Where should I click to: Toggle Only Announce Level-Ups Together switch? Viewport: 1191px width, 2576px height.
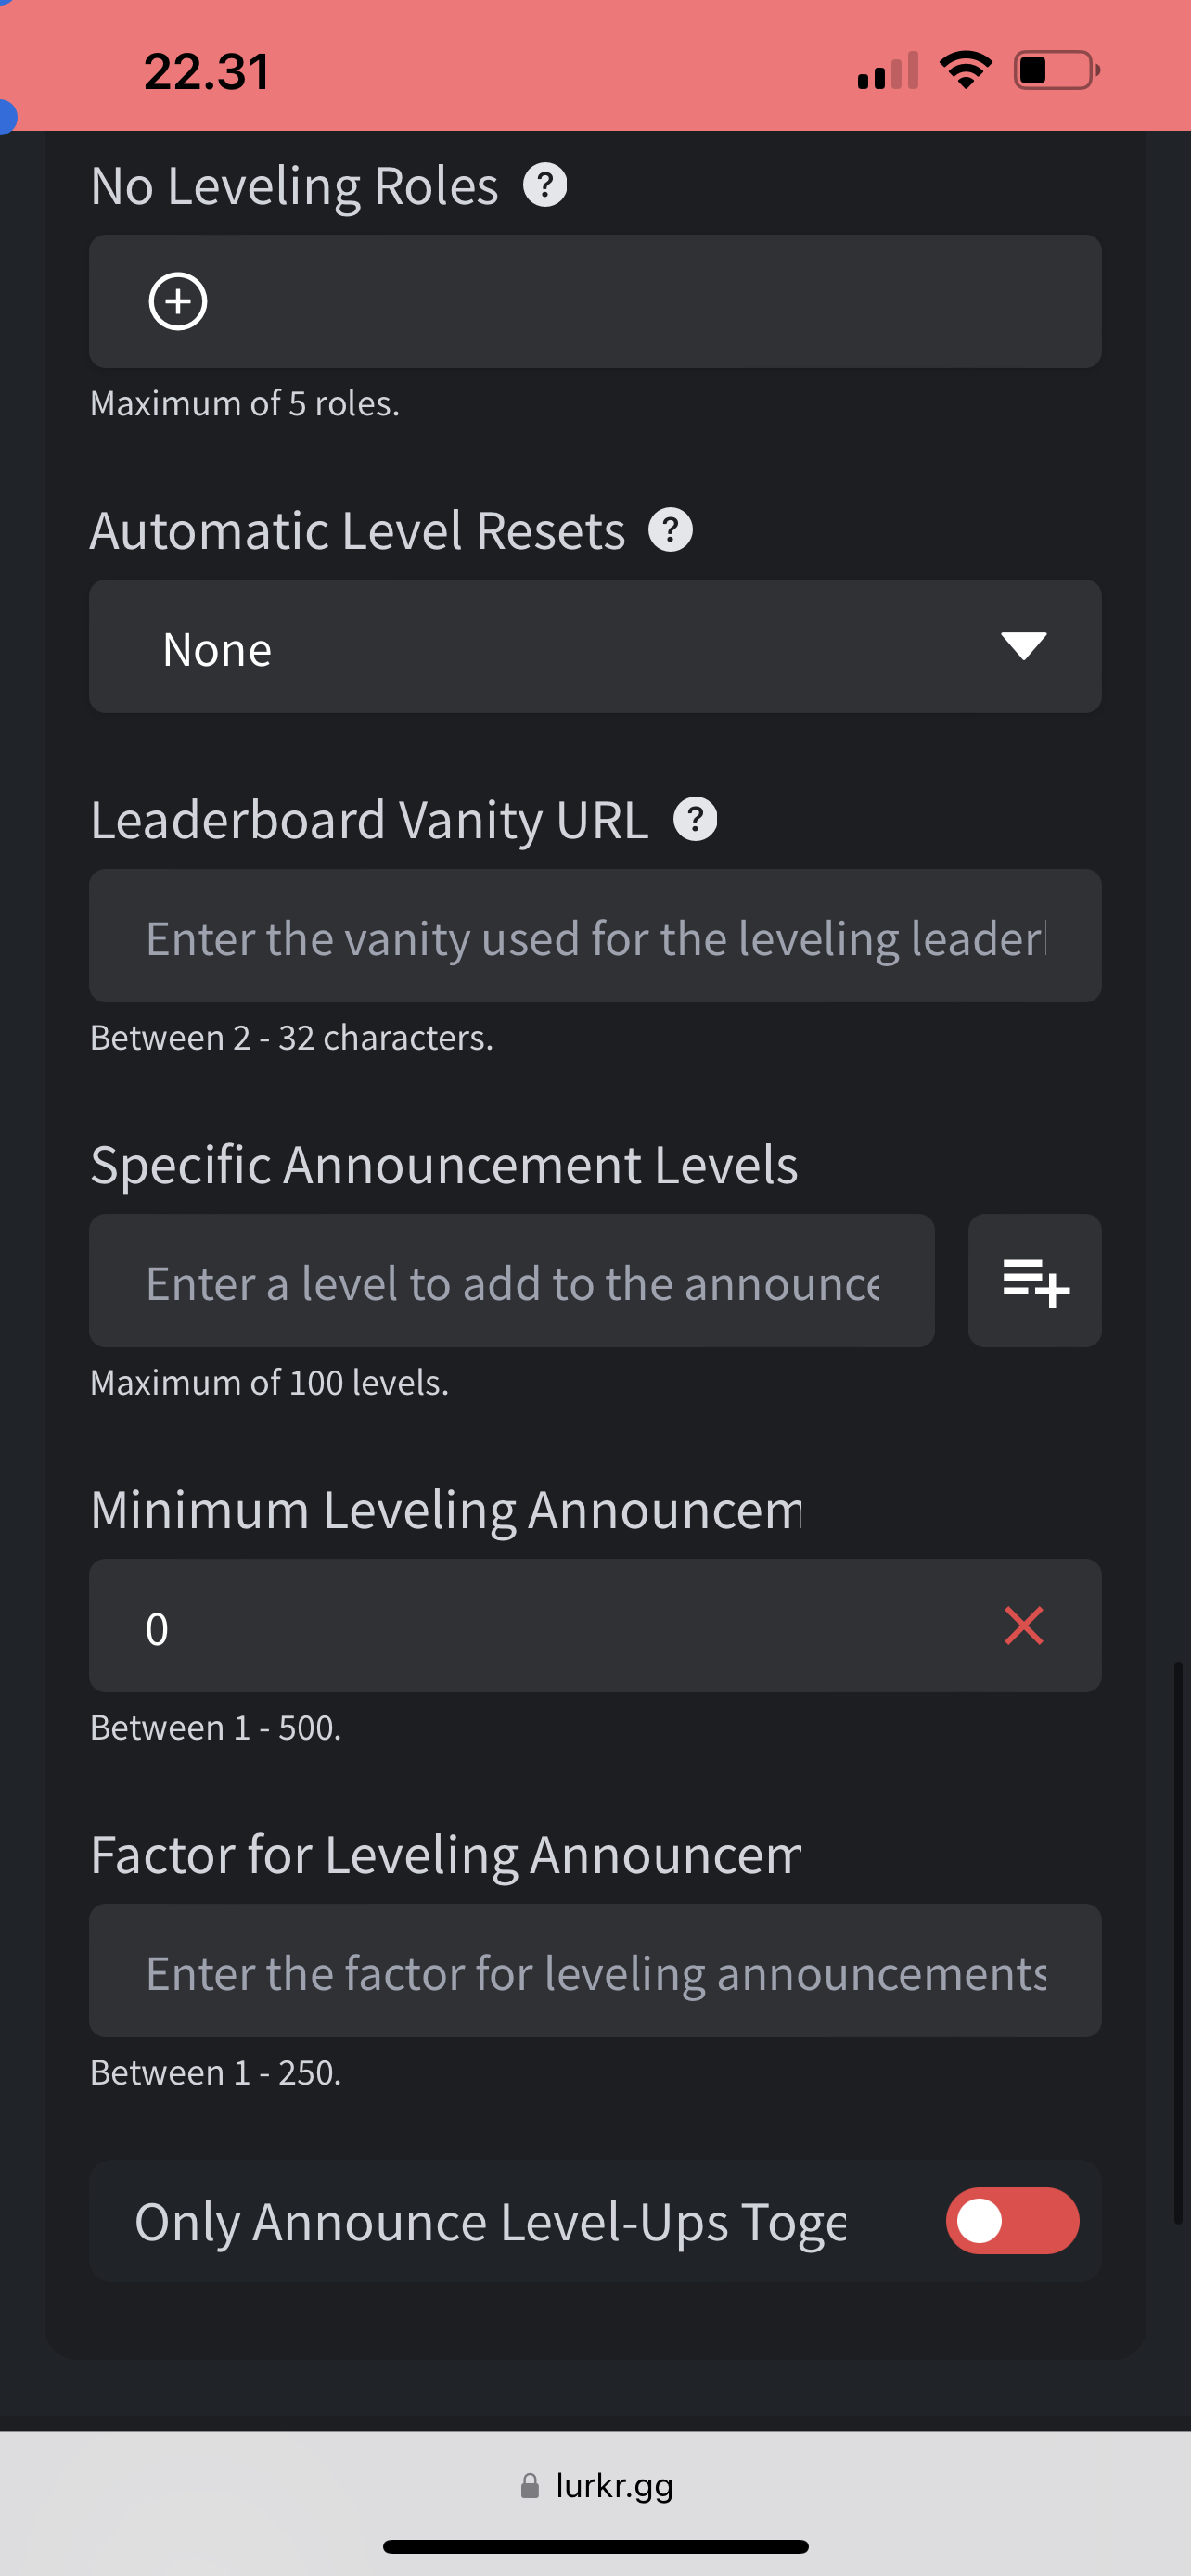pyautogui.click(x=1012, y=2221)
